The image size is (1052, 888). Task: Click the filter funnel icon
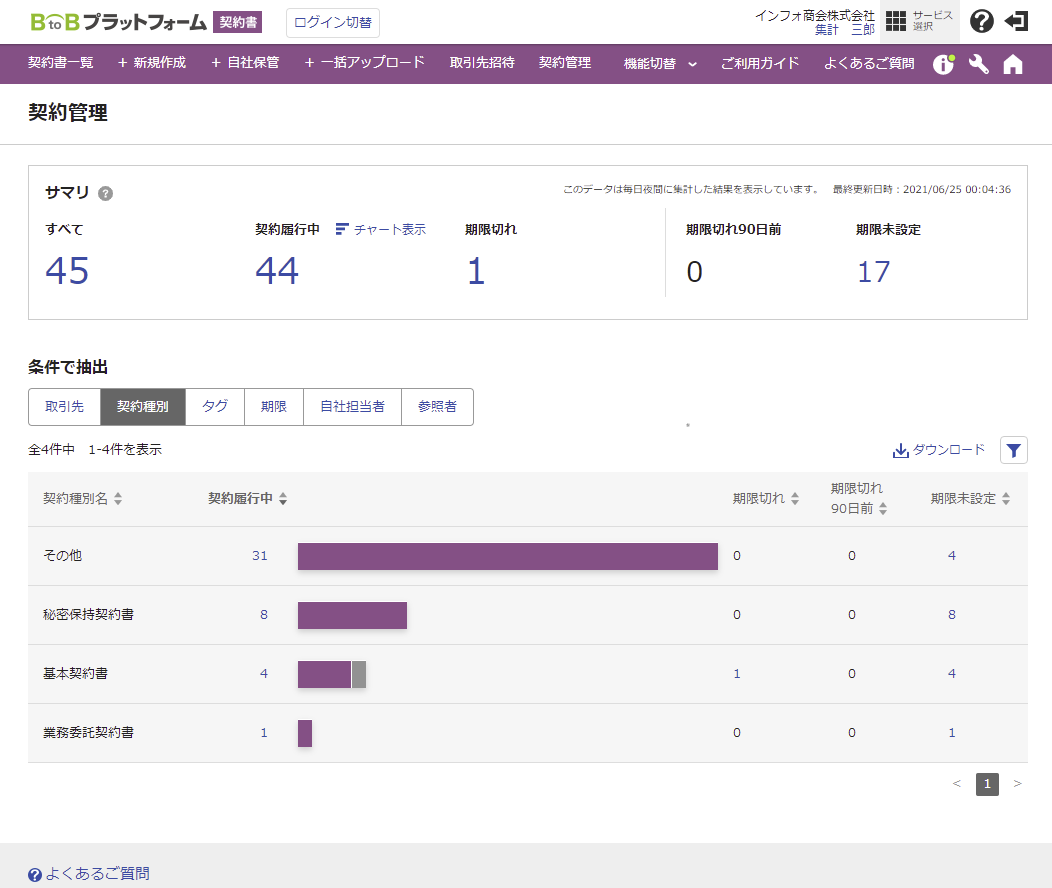[x=1013, y=450]
